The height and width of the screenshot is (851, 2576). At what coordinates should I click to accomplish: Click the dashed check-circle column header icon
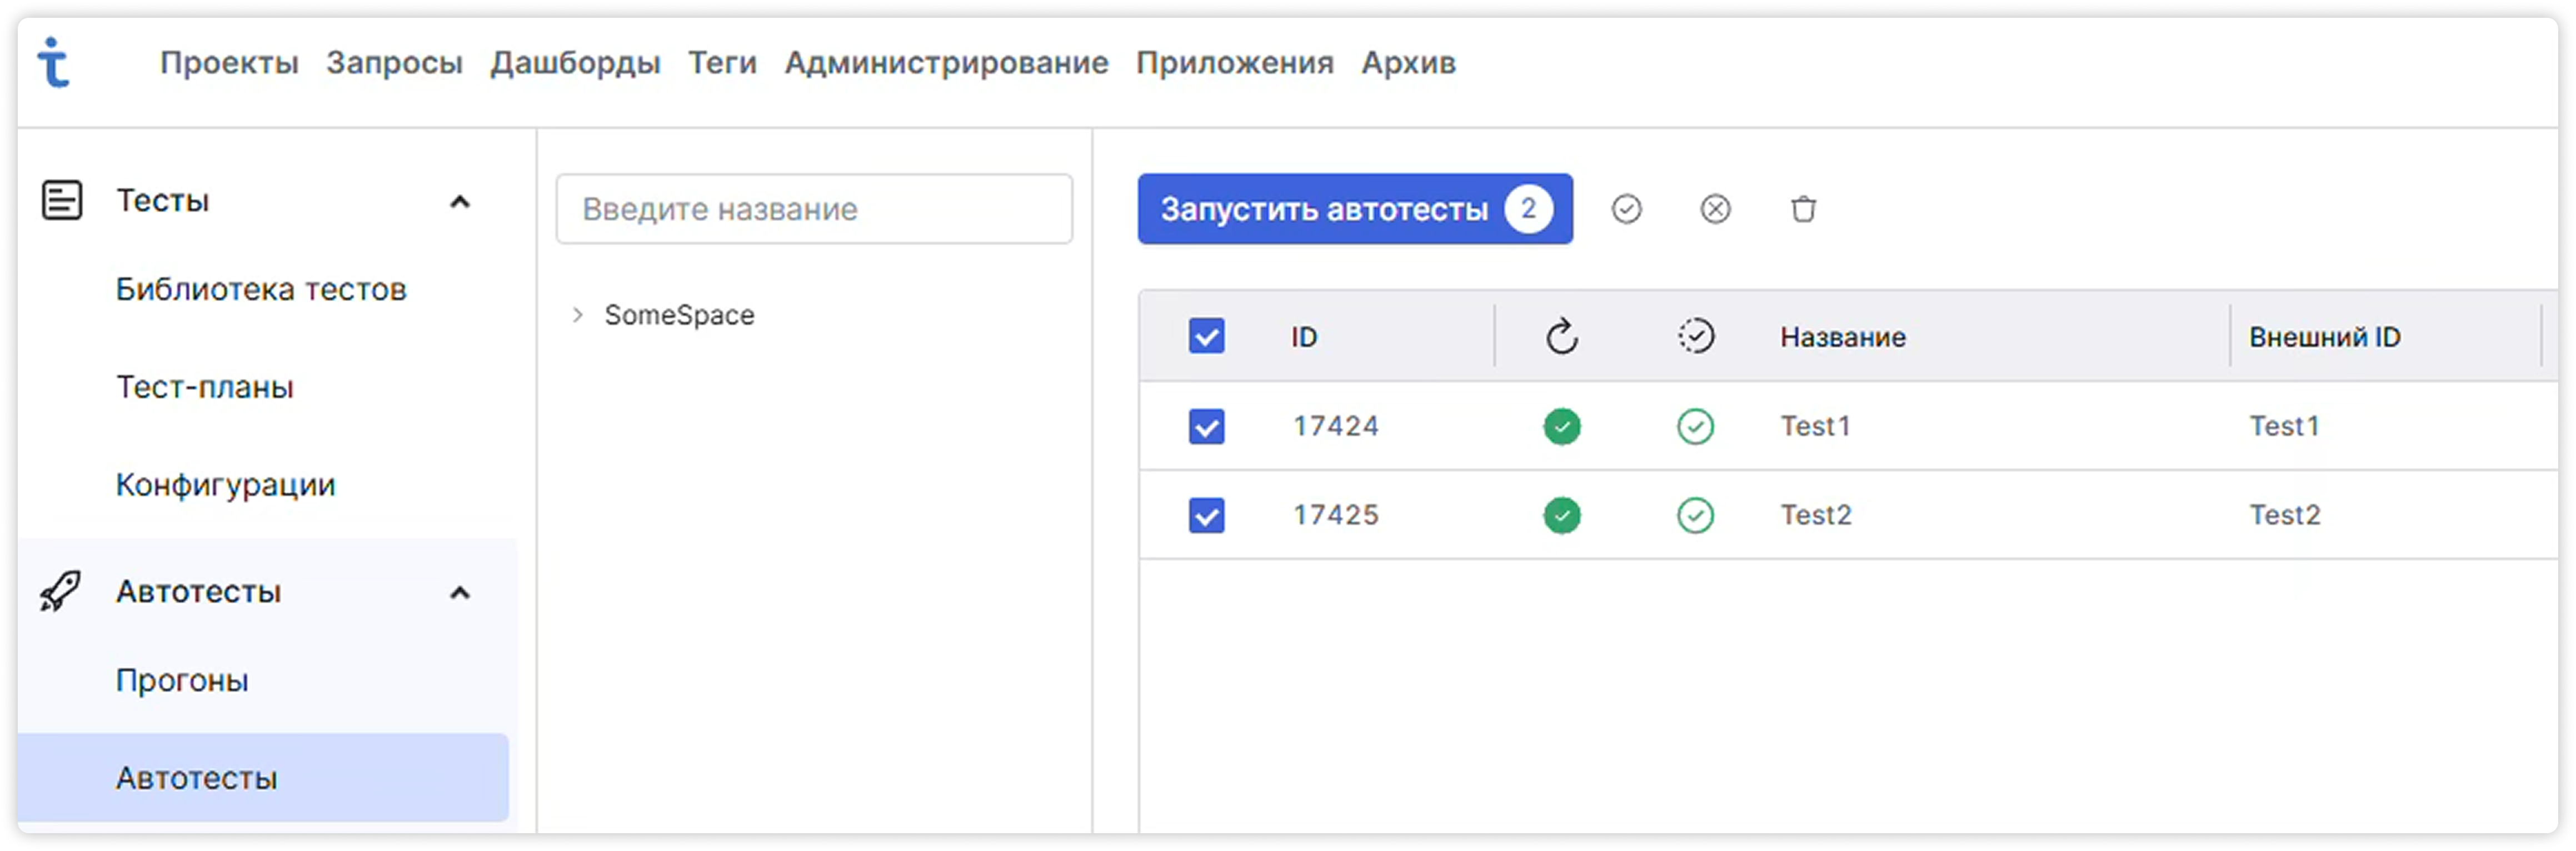click(x=1695, y=336)
